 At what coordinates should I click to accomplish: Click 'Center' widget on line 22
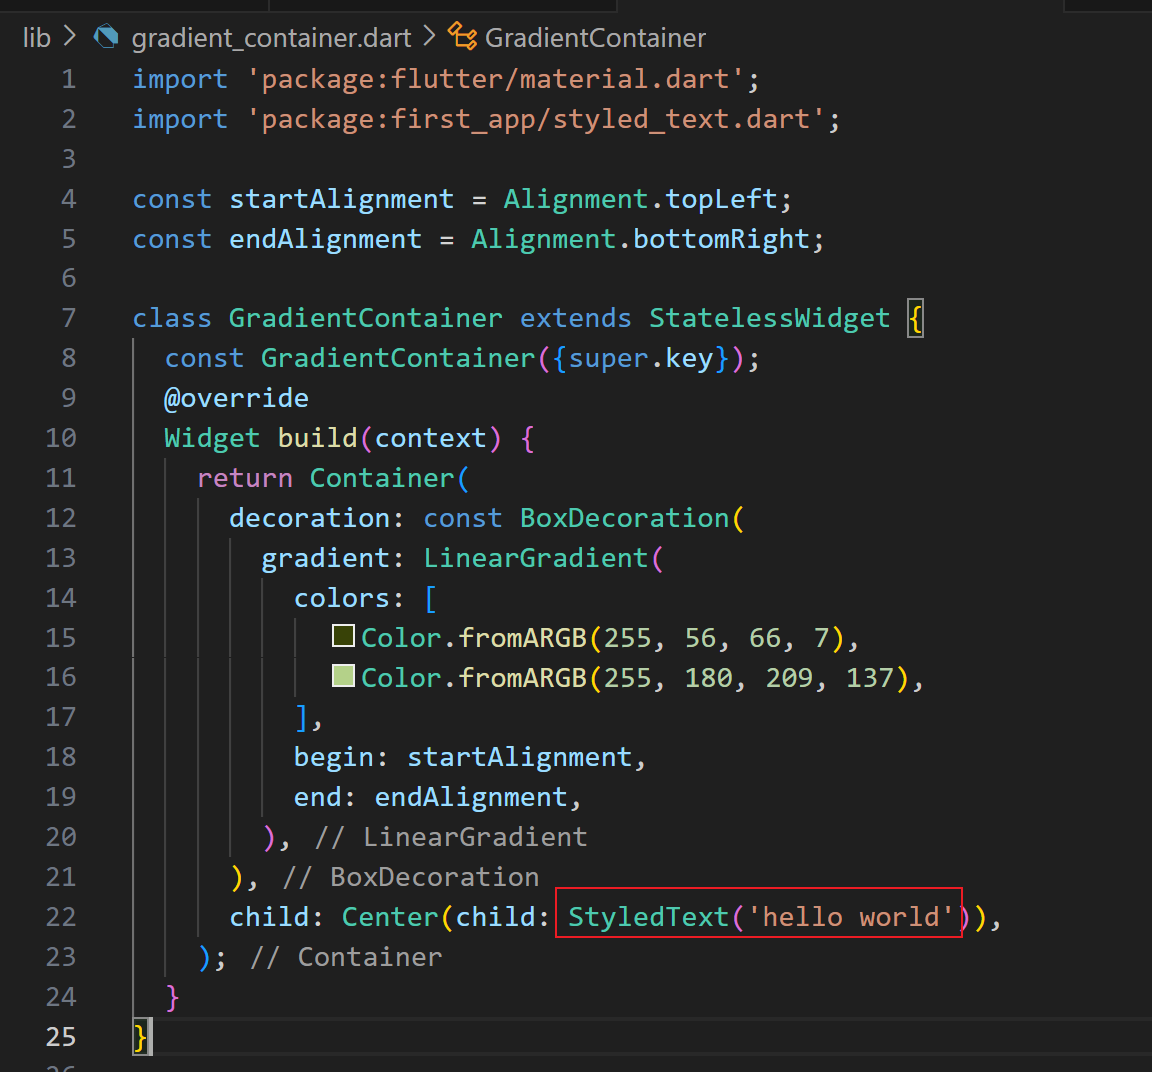[x=390, y=917]
